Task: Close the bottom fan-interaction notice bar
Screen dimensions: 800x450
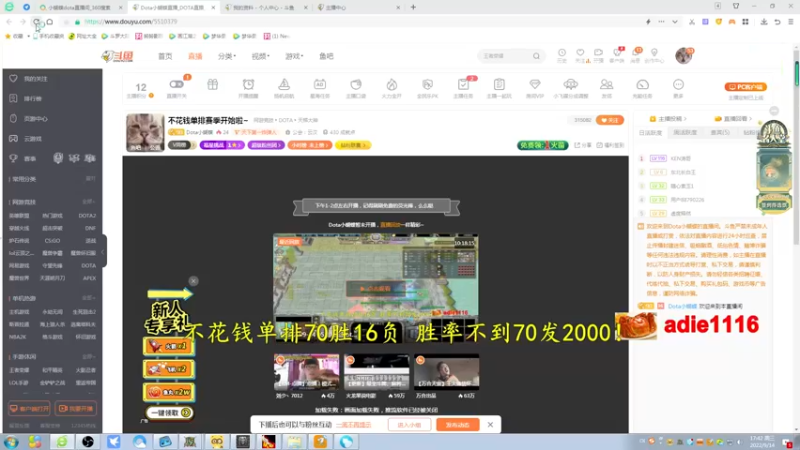Action: coord(490,424)
